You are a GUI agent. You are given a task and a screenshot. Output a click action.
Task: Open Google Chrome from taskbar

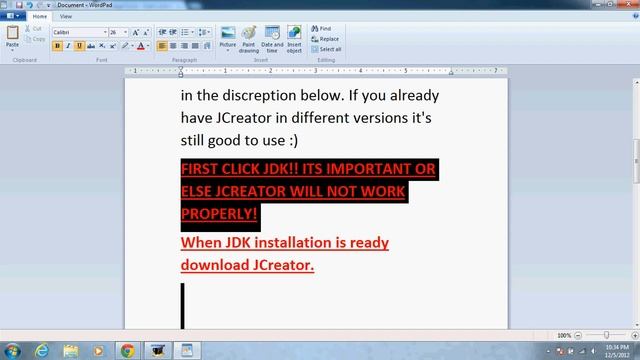click(128, 351)
